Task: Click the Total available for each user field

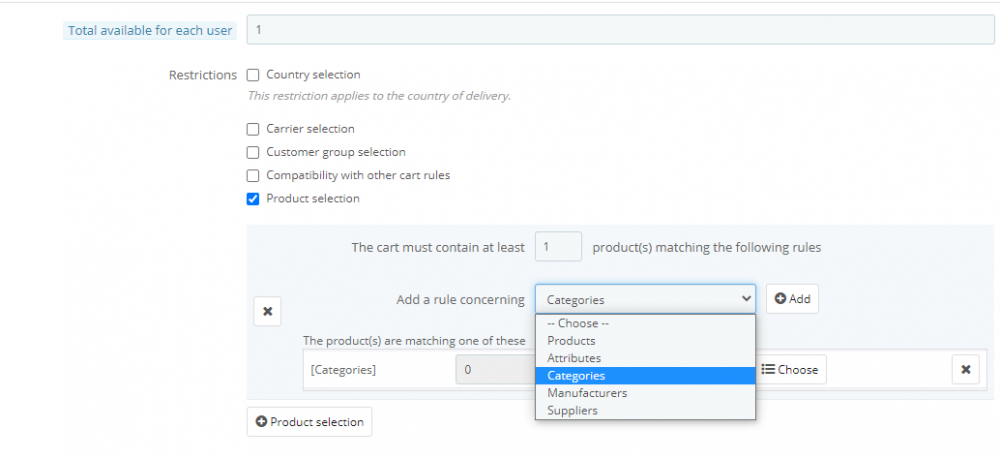Action: point(620,30)
